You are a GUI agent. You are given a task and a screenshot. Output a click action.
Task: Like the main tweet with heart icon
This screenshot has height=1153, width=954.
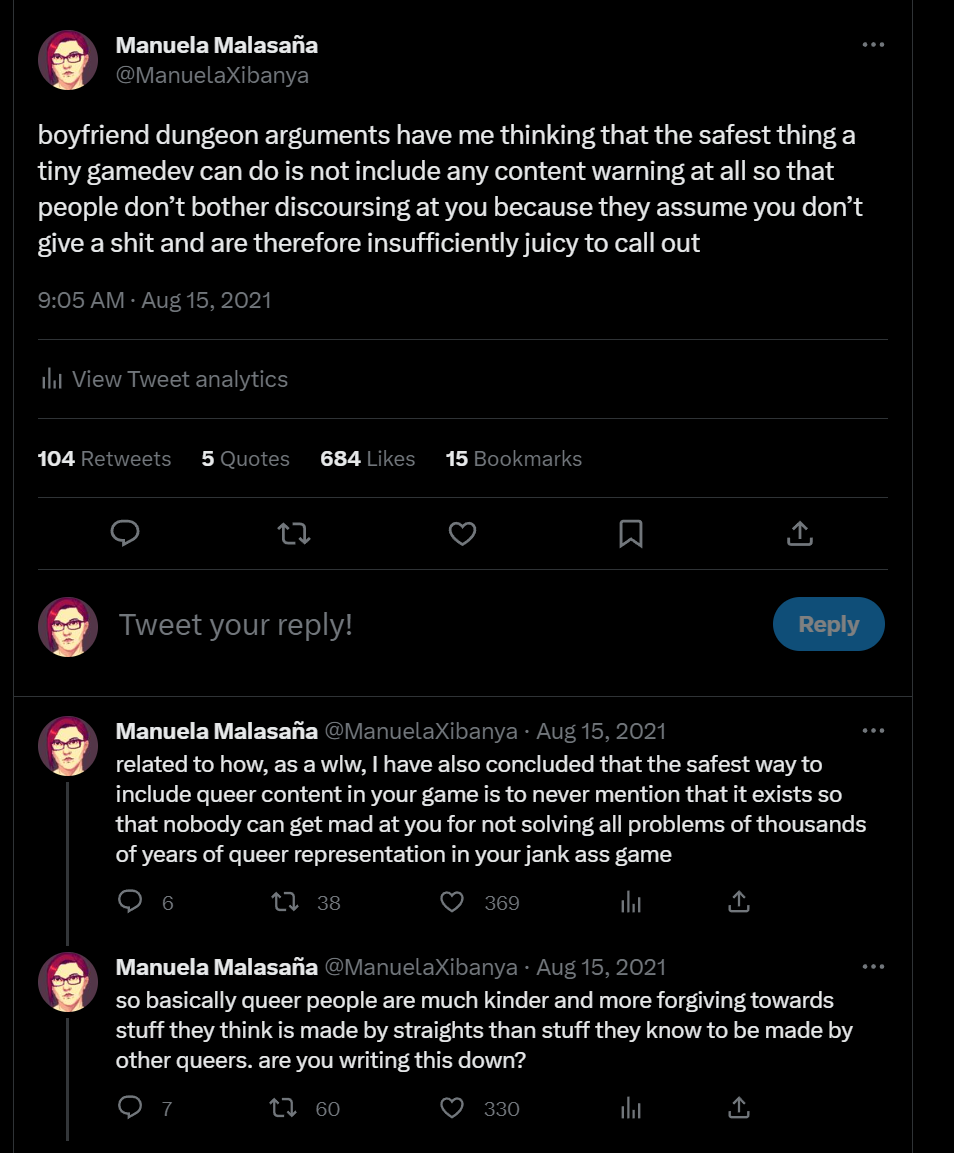[463, 533]
